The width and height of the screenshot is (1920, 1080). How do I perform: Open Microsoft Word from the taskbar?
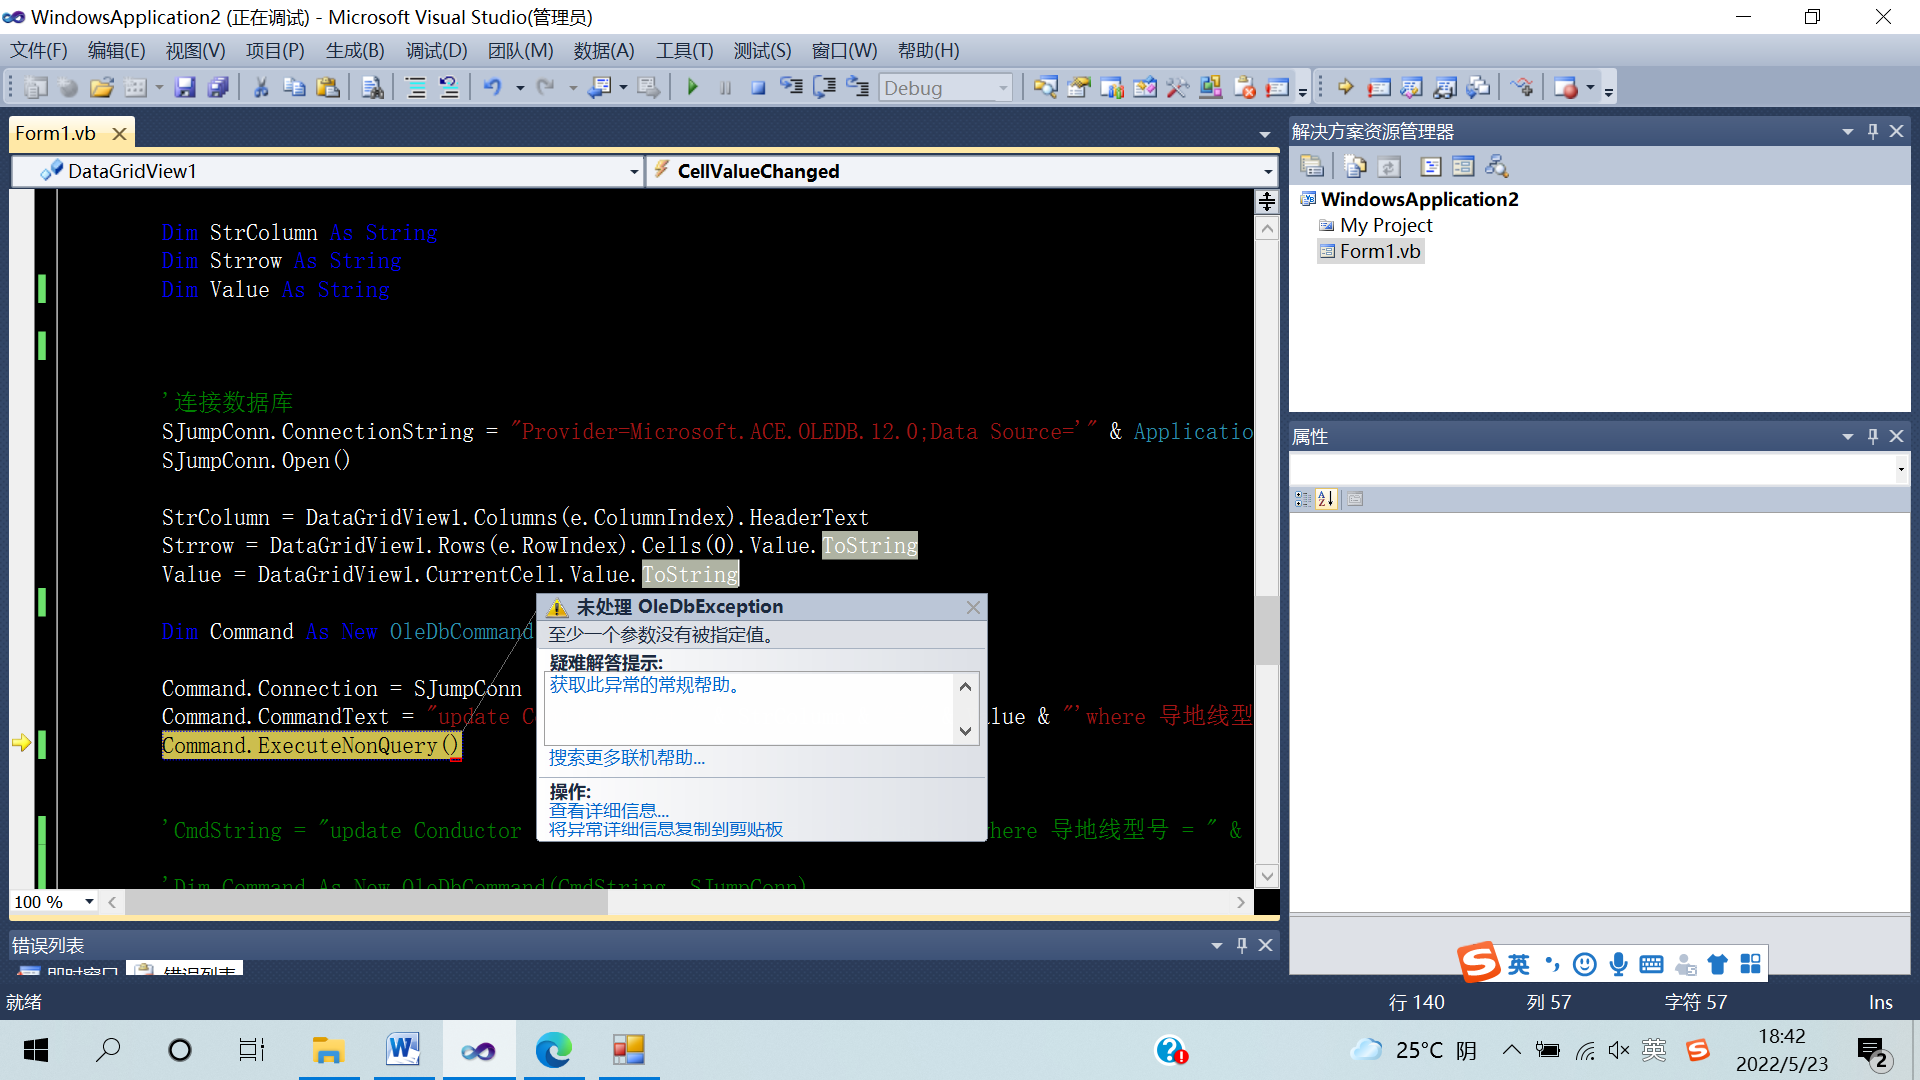click(403, 1050)
